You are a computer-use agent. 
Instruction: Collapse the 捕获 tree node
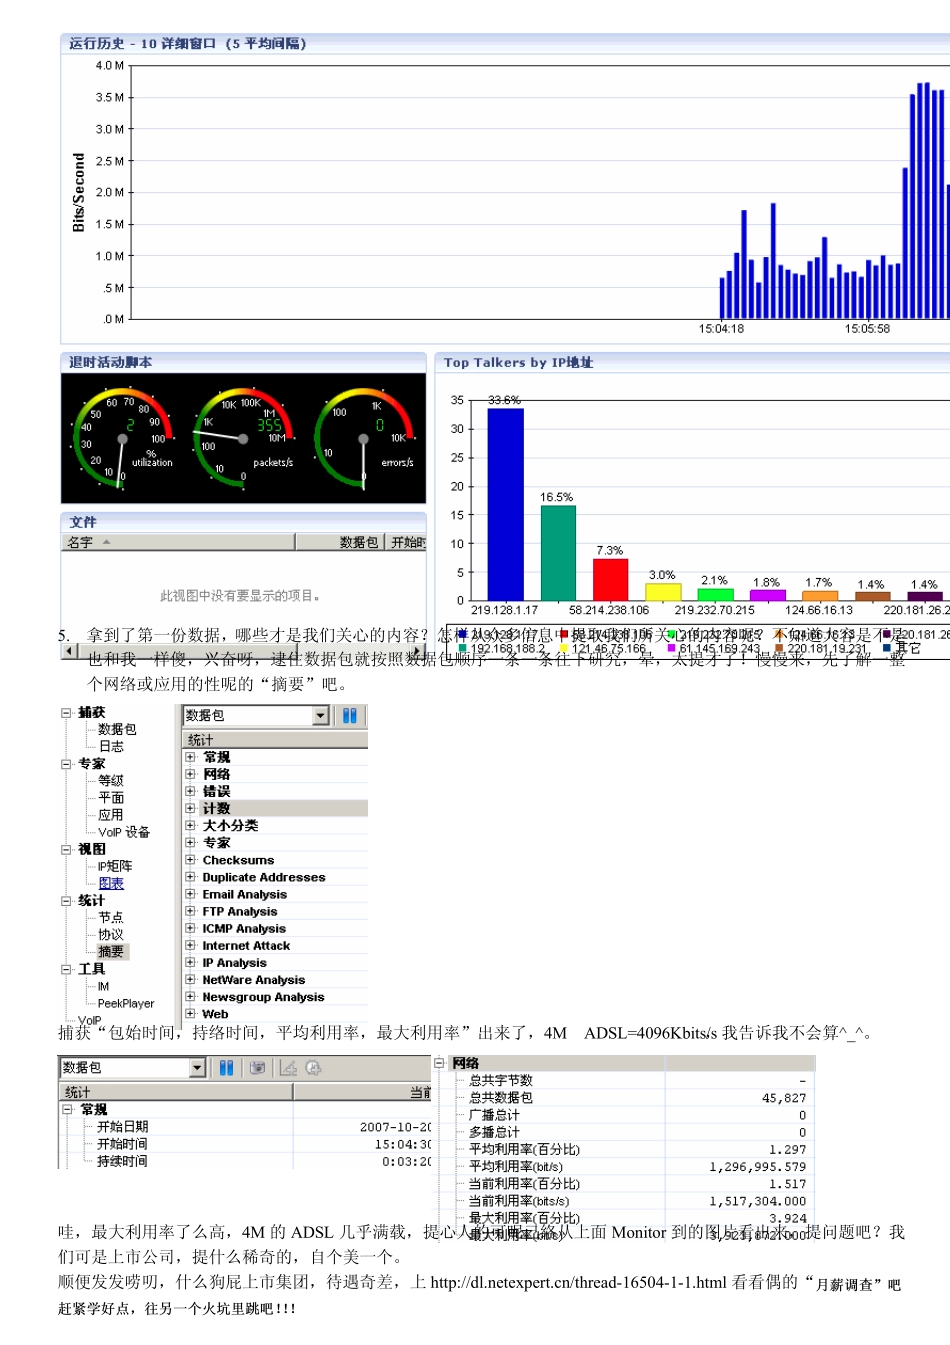coord(66,713)
